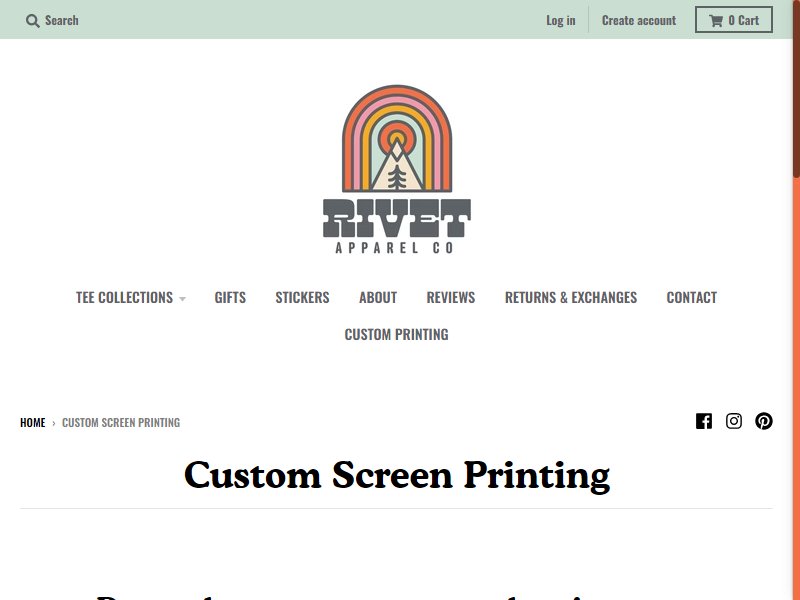Go to the Stickers page
800x600 pixels.
[303, 297]
